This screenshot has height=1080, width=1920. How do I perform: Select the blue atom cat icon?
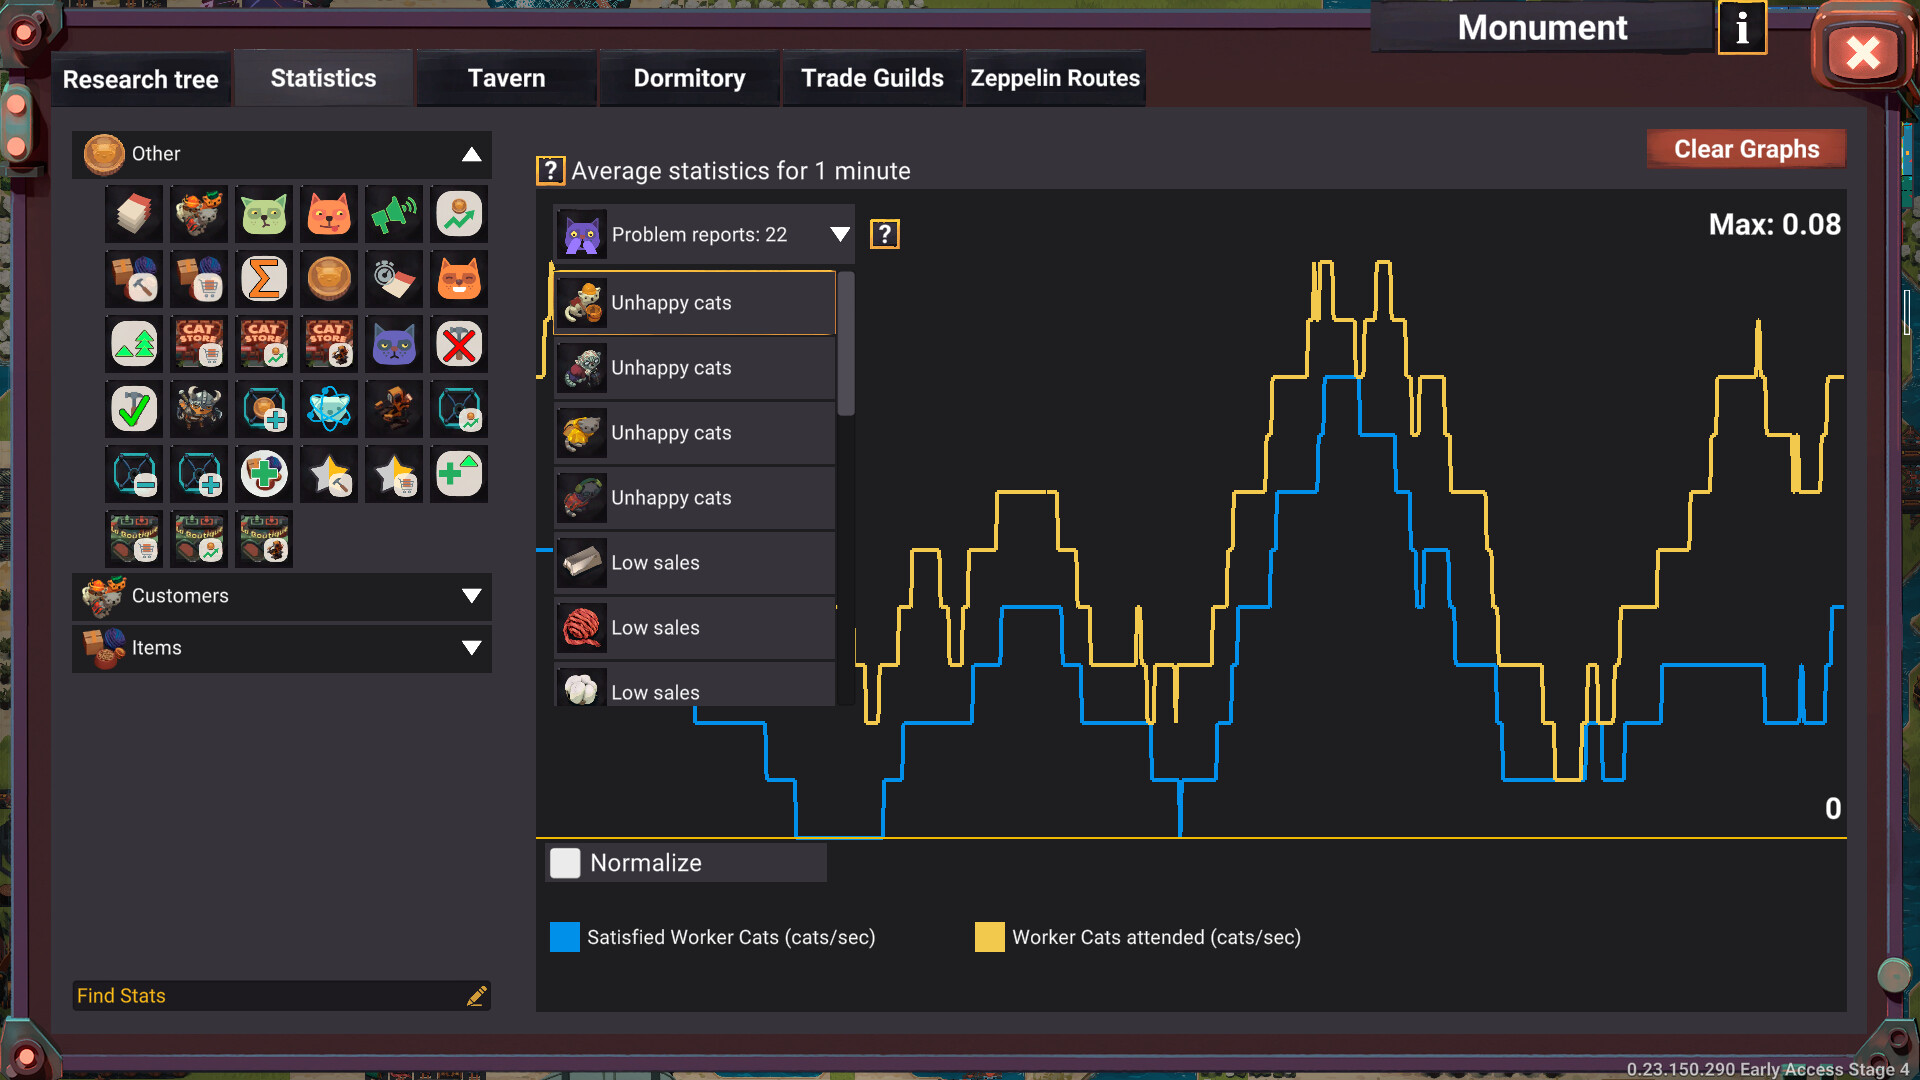point(329,409)
